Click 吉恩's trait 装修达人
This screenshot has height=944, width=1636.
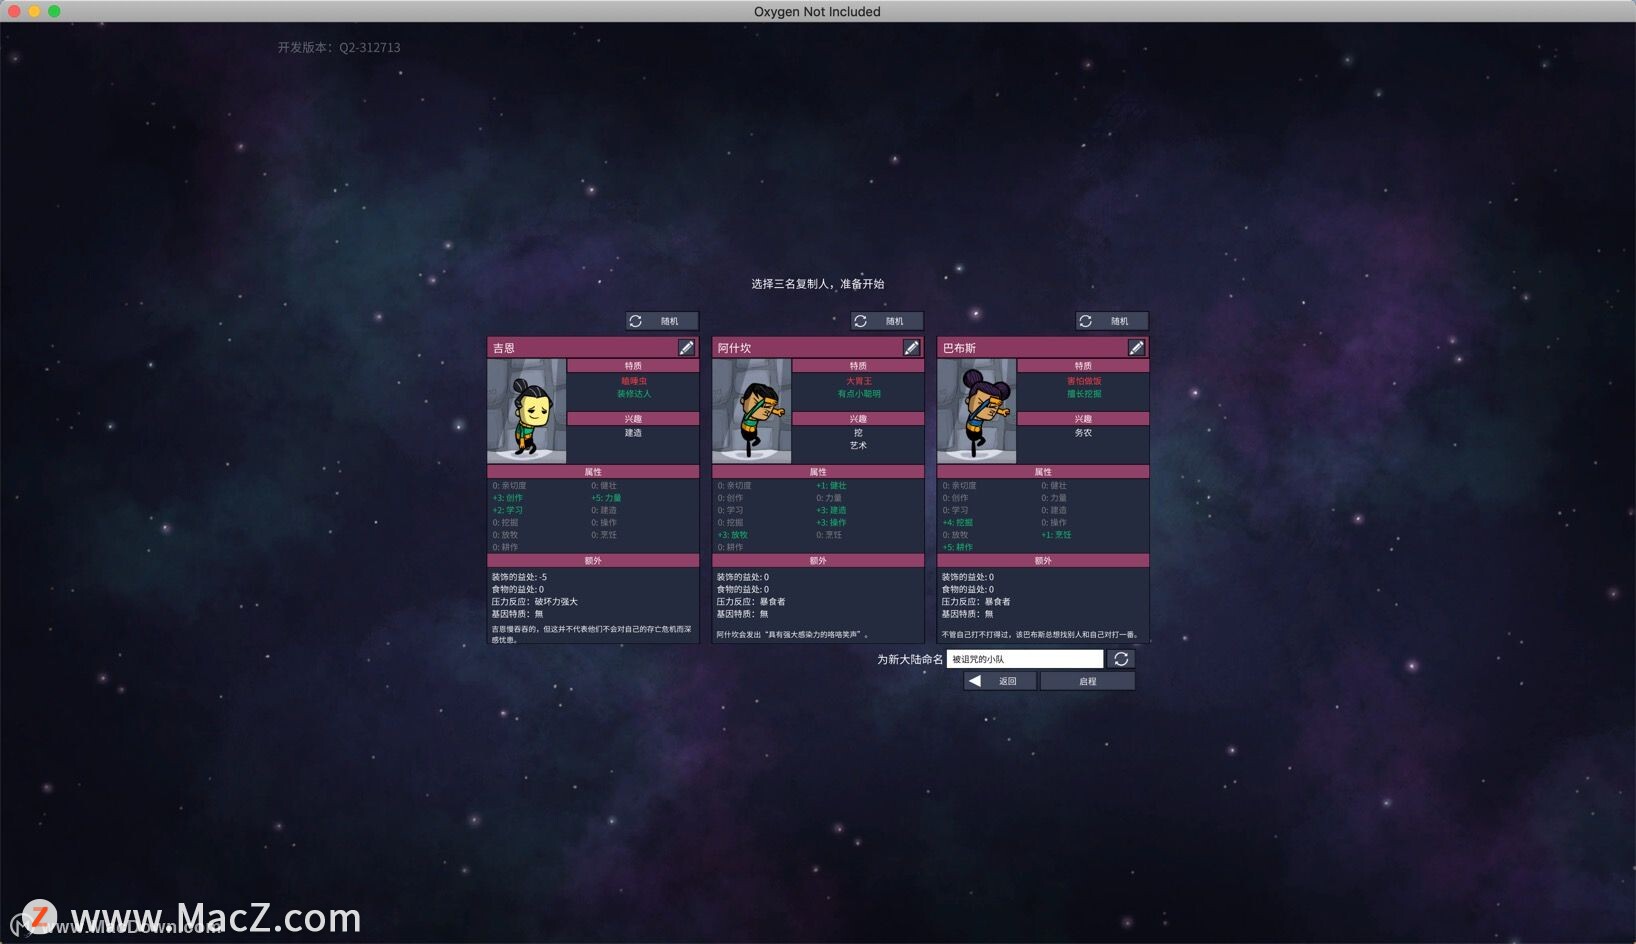tap(633, 394)
